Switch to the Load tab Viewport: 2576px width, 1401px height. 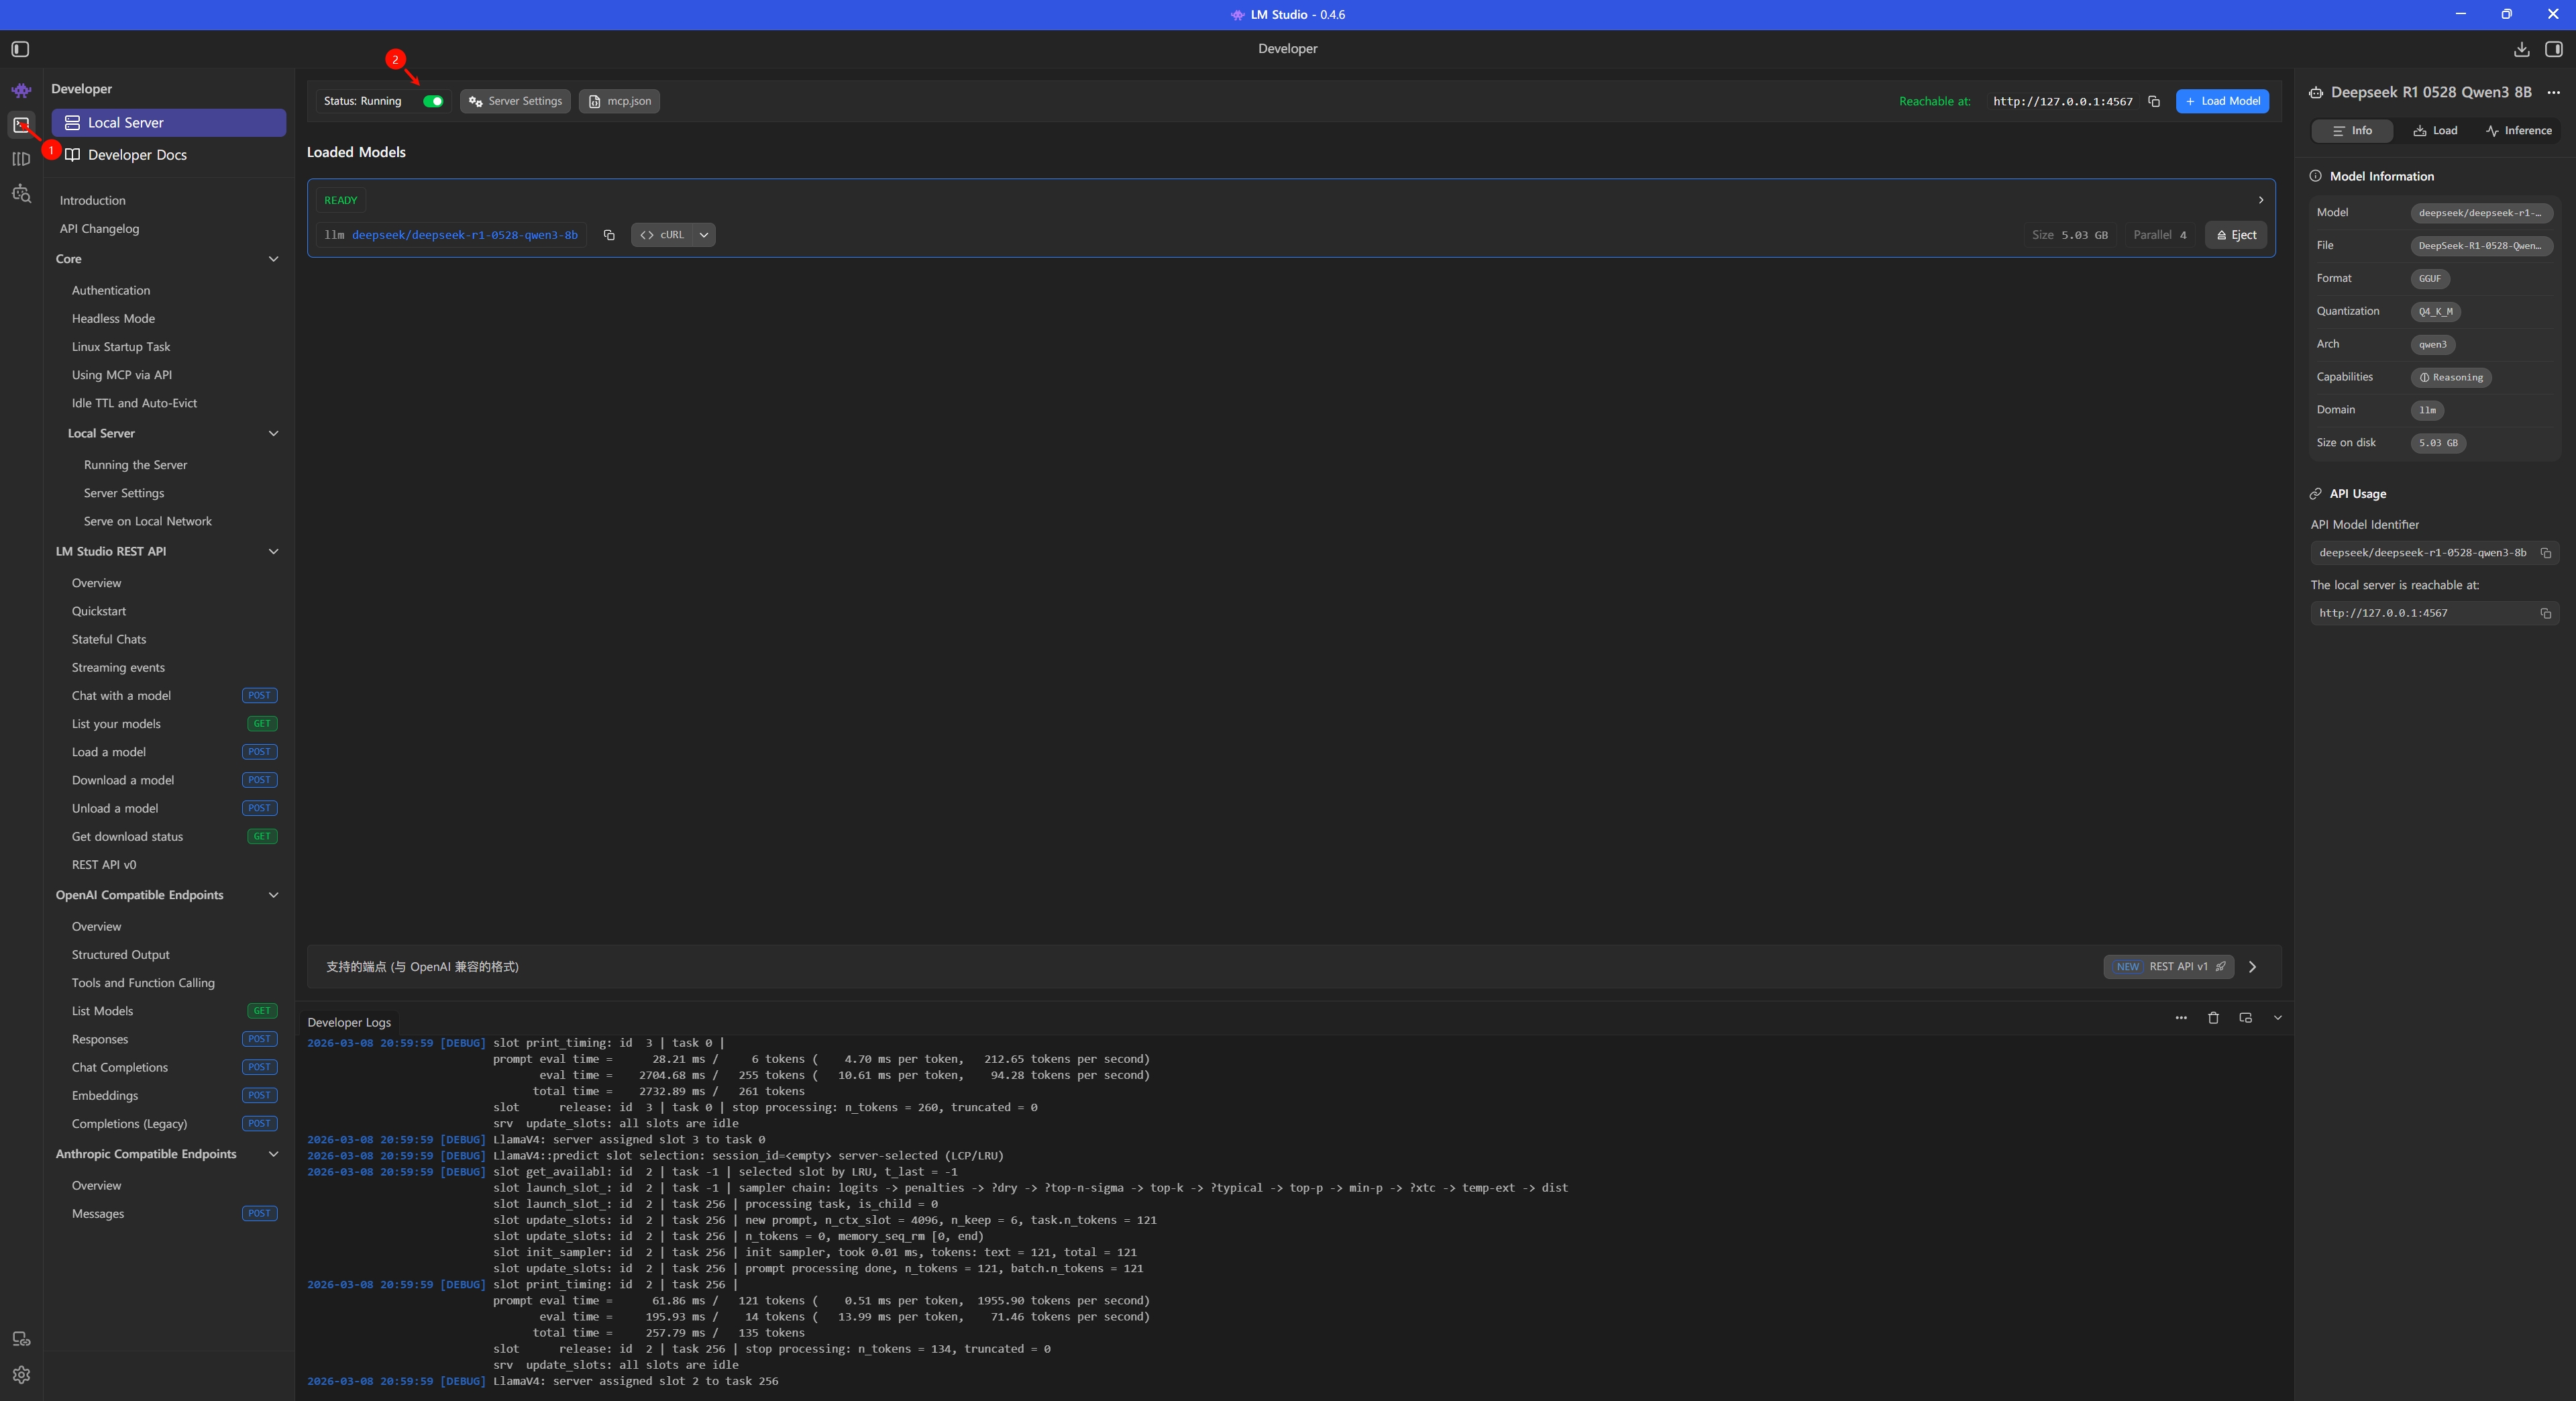click(2435, 131)
